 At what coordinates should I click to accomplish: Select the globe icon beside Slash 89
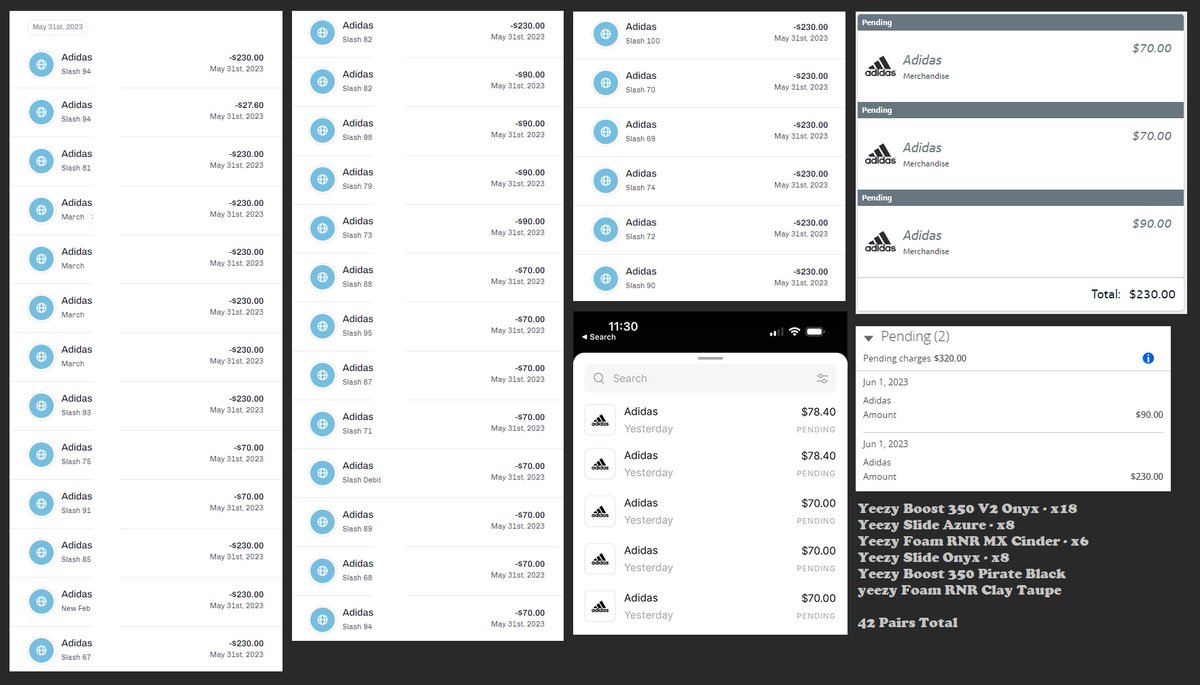[322, 522]
